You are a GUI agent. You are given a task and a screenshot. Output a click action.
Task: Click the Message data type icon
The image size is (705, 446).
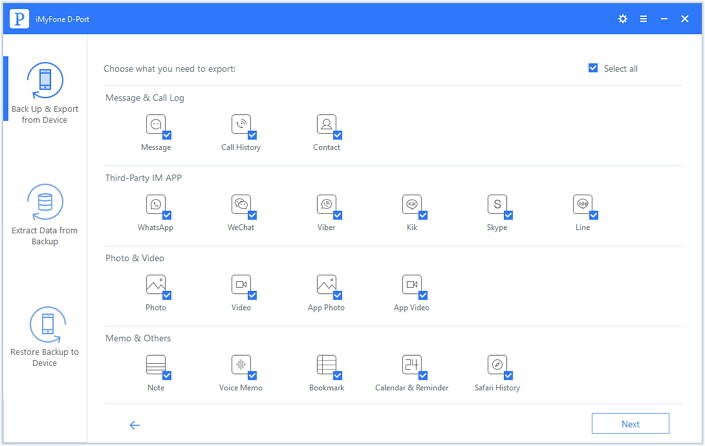[156, 124]
